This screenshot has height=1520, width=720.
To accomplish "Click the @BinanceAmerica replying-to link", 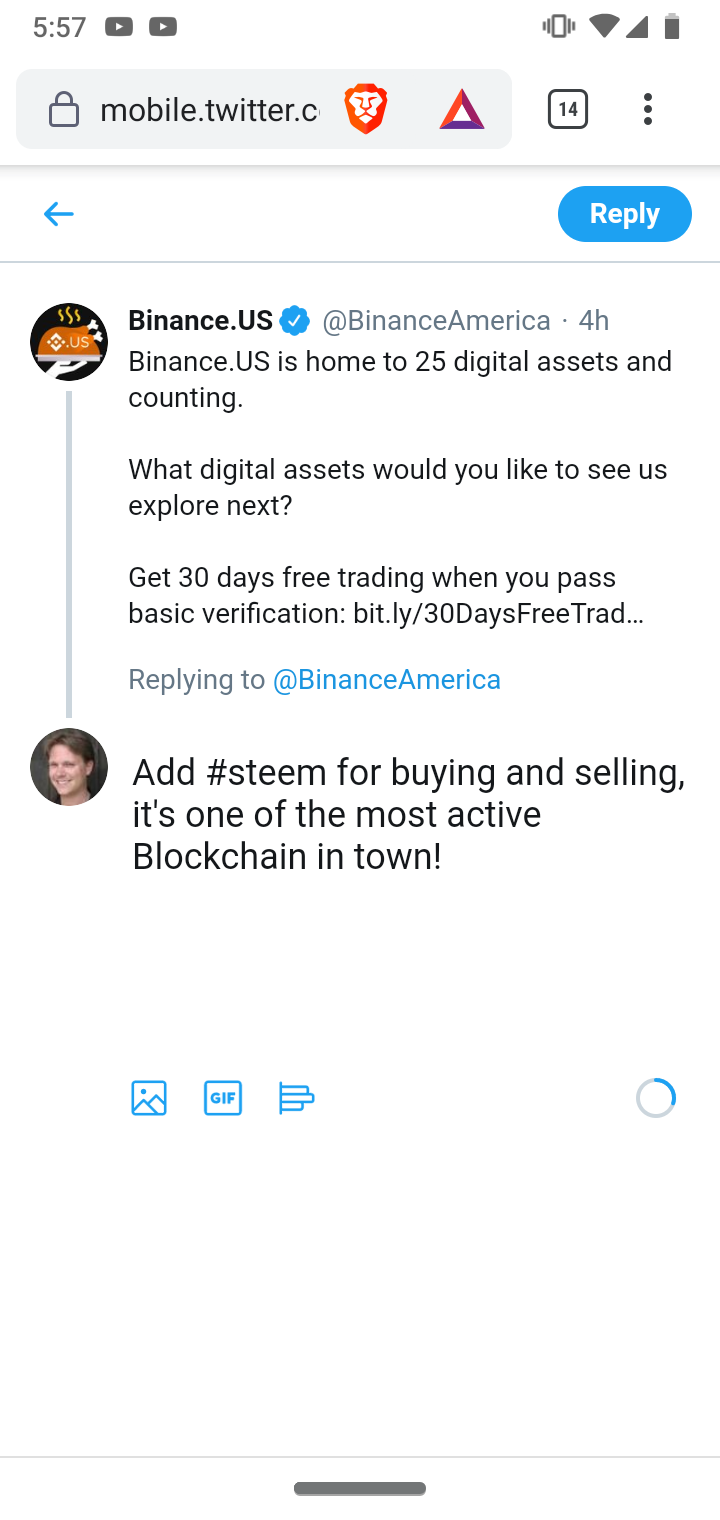I will pos(387,680).
